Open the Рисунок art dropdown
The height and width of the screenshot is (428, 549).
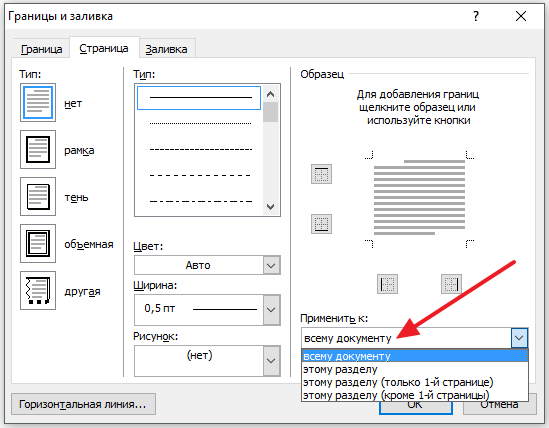click(271, 361)
